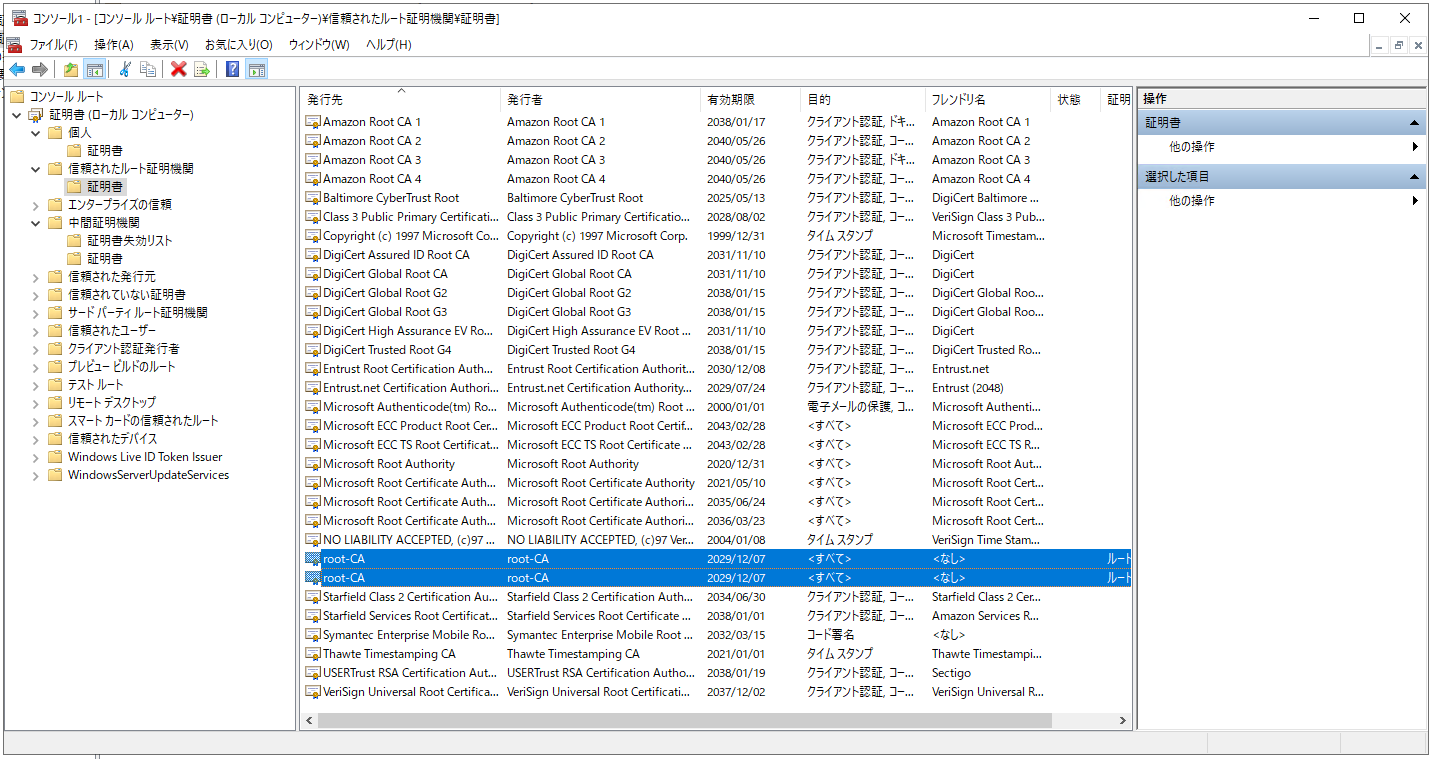The image size is (1430, 759).
Task: Select the リモート デスクトップ tree item
Action: pos(112,403)
